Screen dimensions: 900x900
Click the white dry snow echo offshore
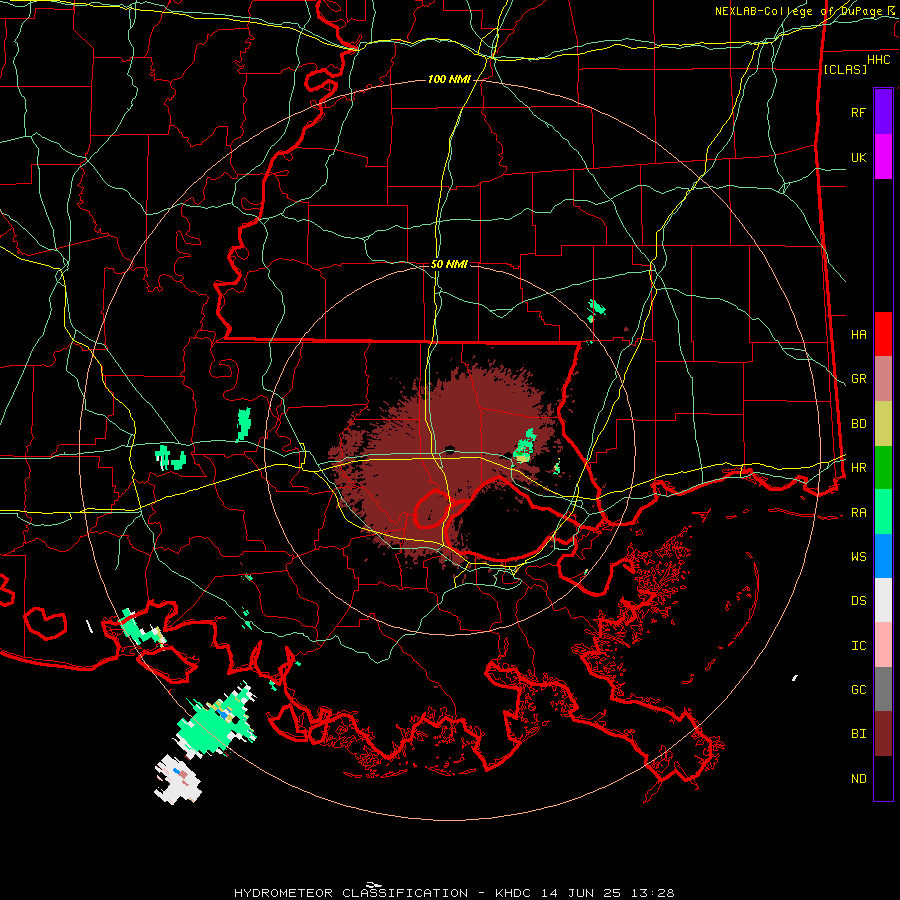coord(179,779)
